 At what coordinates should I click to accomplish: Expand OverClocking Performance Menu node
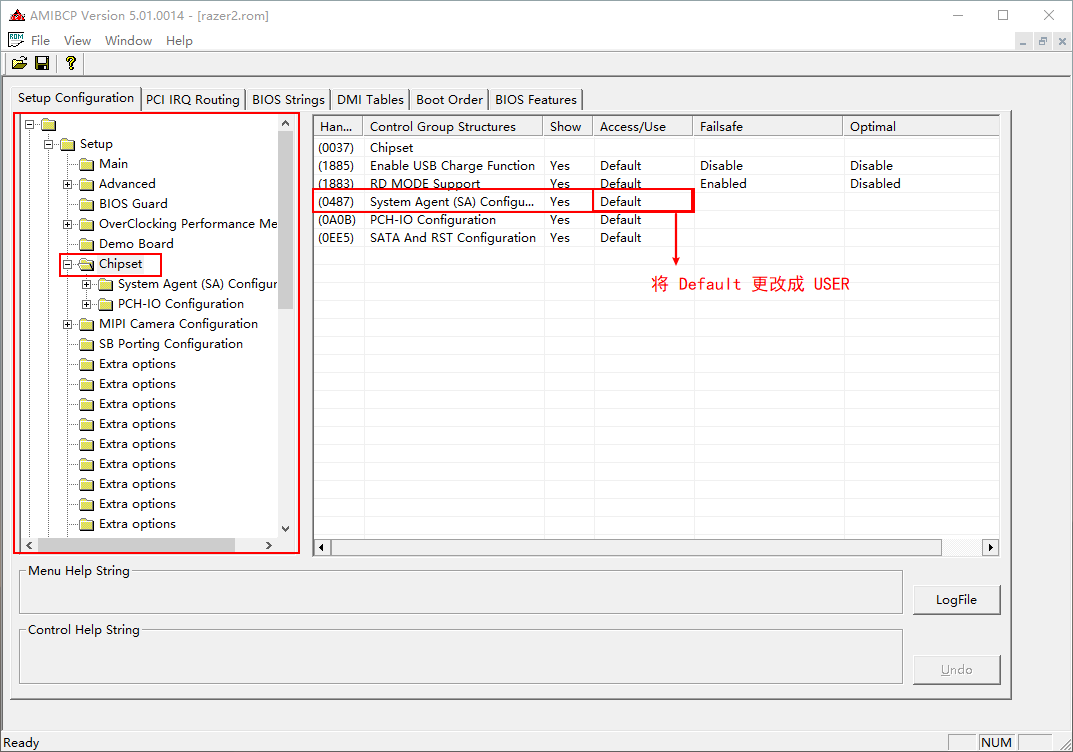tap(68, 224)
